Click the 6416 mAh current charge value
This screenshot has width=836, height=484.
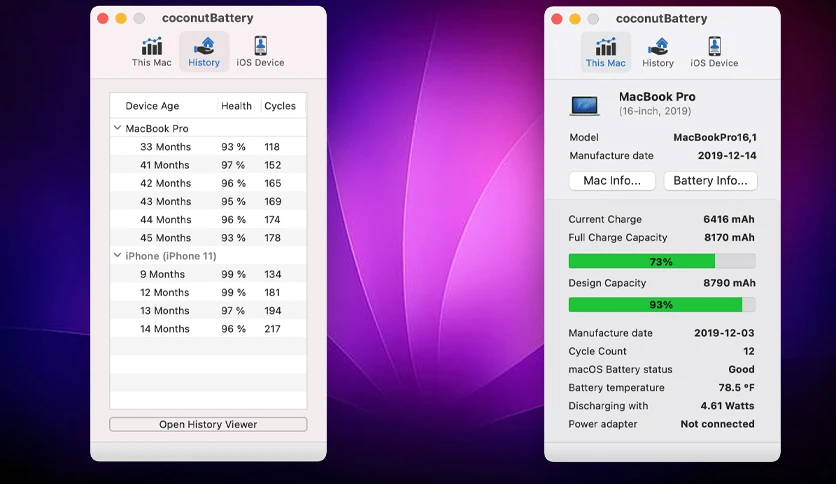pos(729,219)
